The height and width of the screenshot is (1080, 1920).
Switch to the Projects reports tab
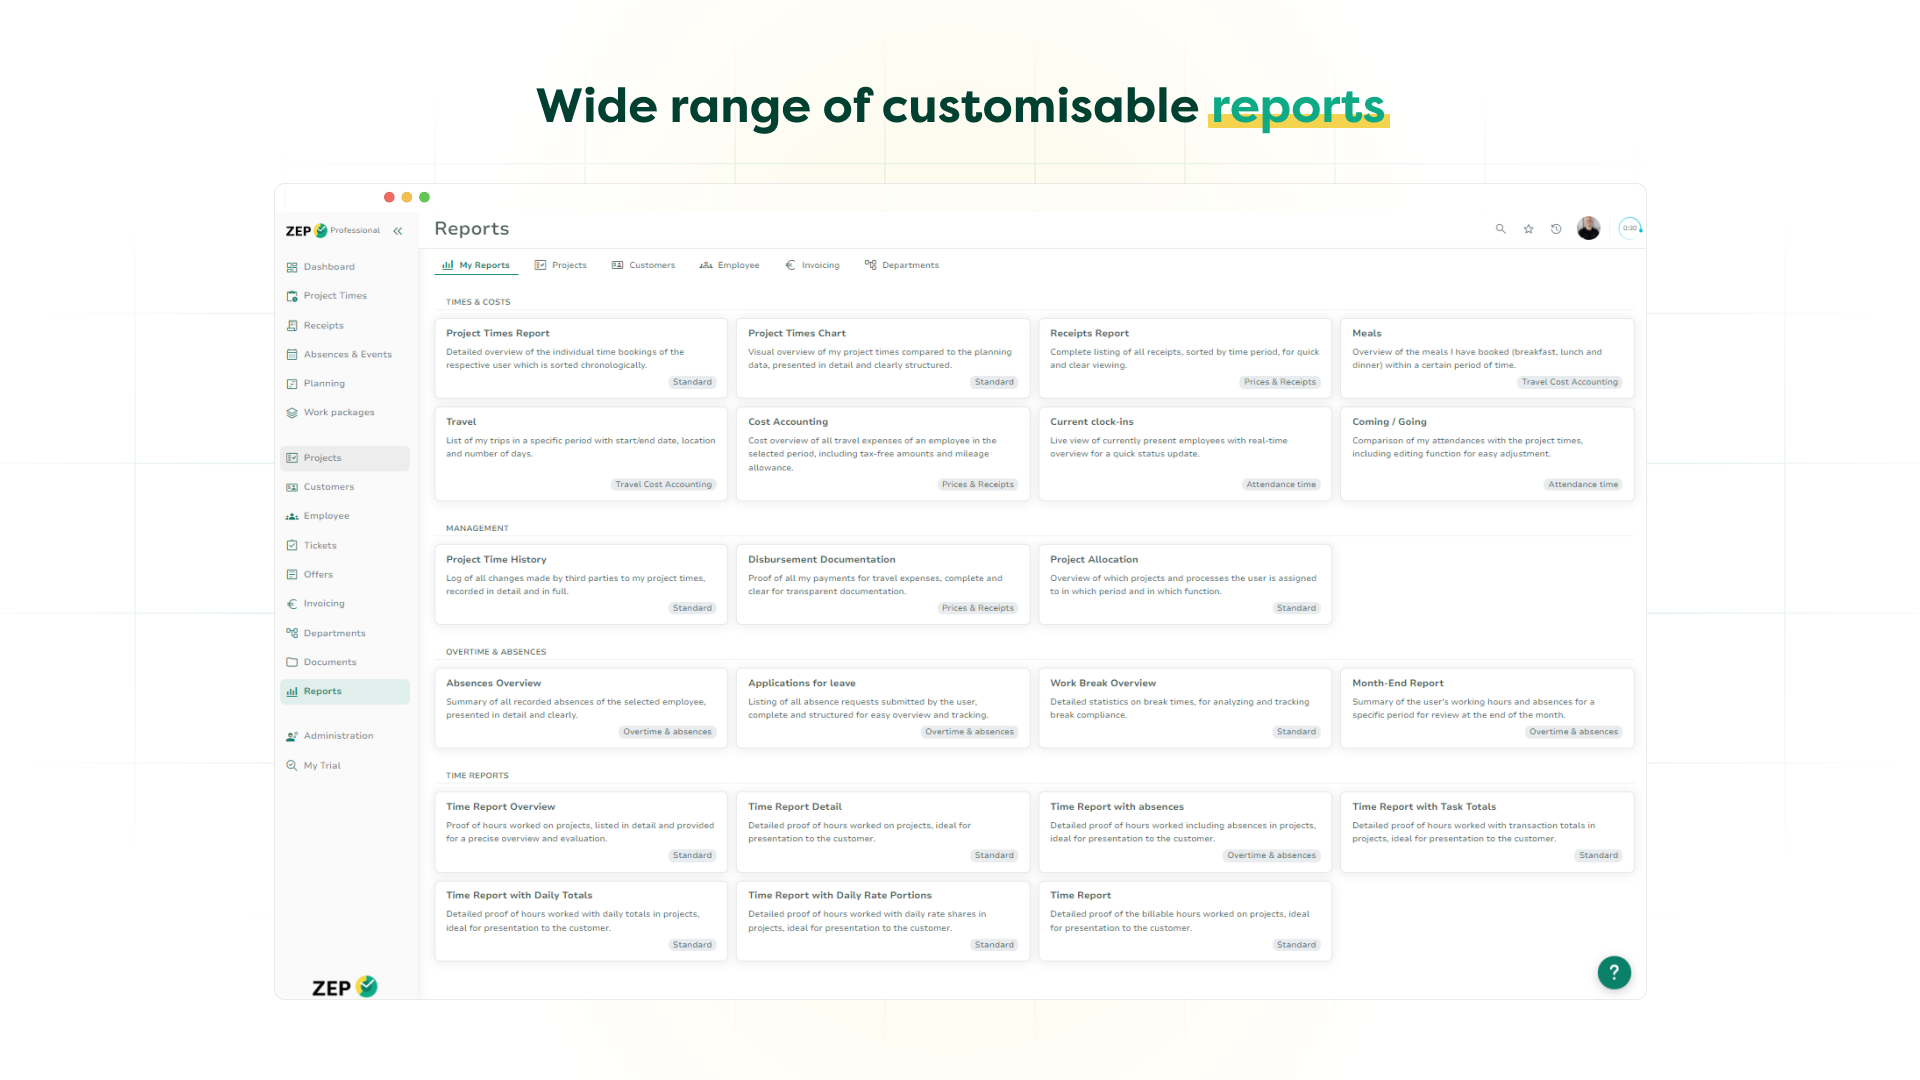(561, 266)
